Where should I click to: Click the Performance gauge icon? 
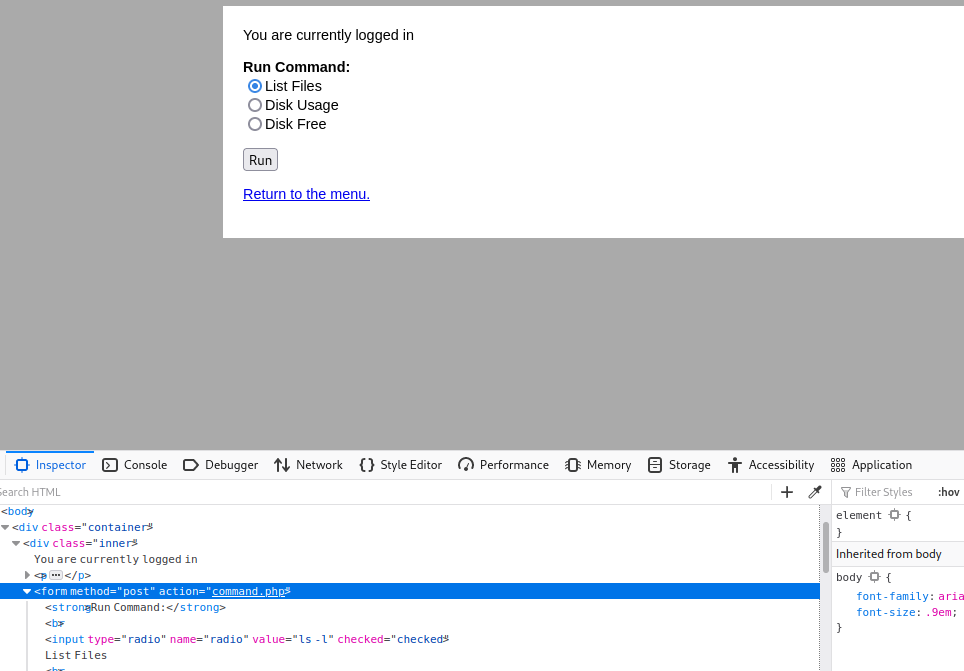466,465
